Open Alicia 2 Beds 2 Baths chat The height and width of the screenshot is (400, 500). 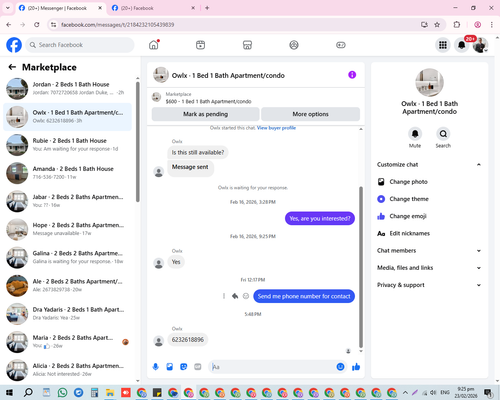coord(67,370)
